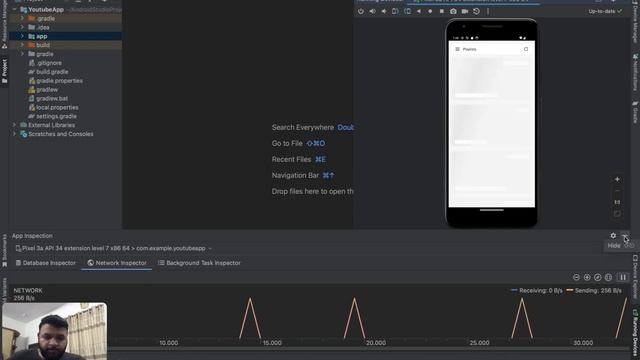Click the 15.000 timeline marker
The image size is (640, 360).
click(272, 343)
